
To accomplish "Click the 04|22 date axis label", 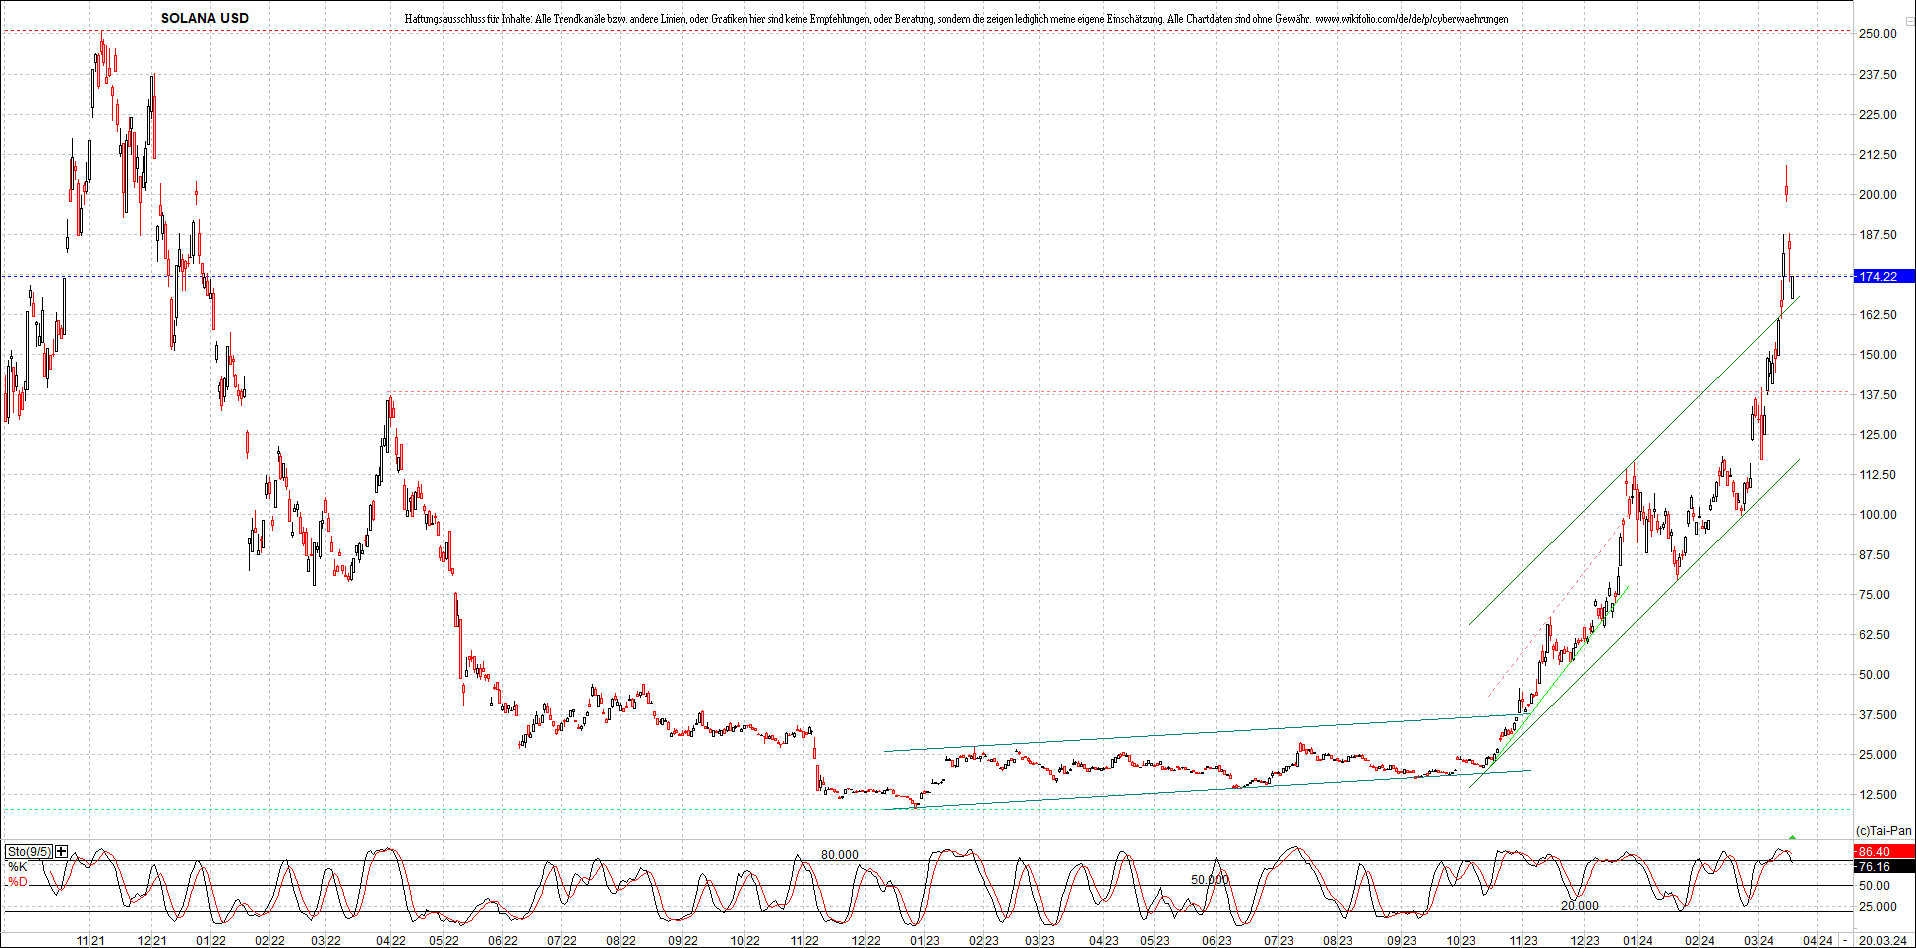I will (391, 941).
